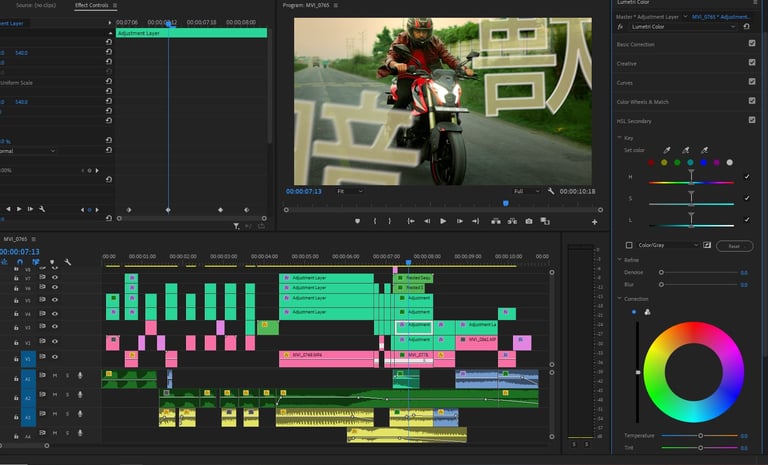768x465 pixels.
Task: Collapse the Correction section
Action: coord(620,298)
